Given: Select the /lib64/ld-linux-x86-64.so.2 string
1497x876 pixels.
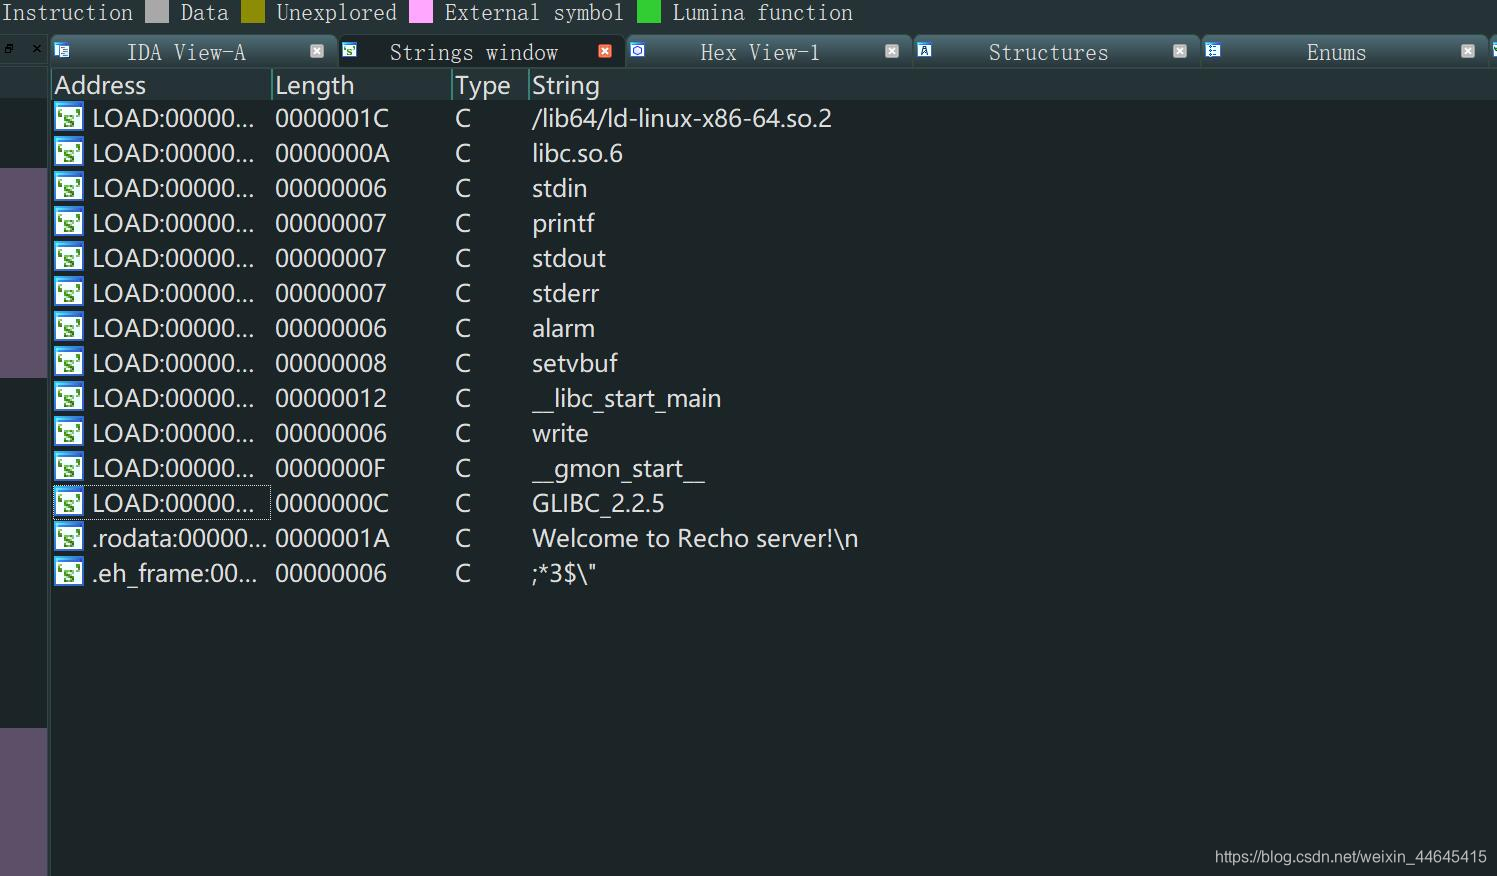Looking at the screenshot, I should [681, 118].
